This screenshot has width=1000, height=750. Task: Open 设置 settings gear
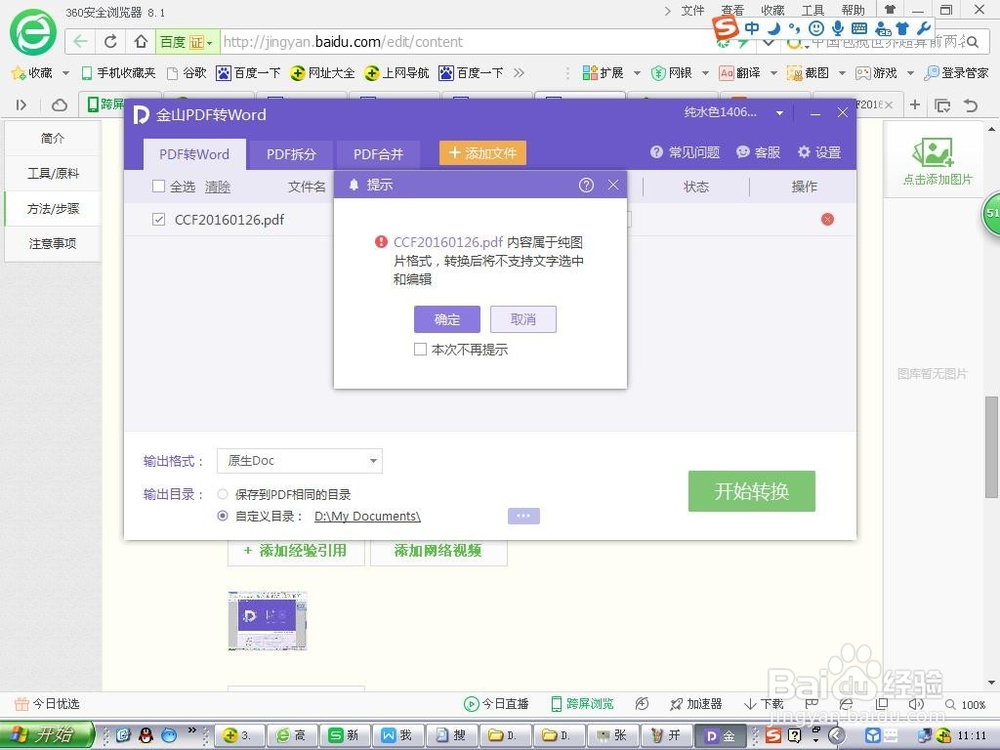tap(820, 152)
